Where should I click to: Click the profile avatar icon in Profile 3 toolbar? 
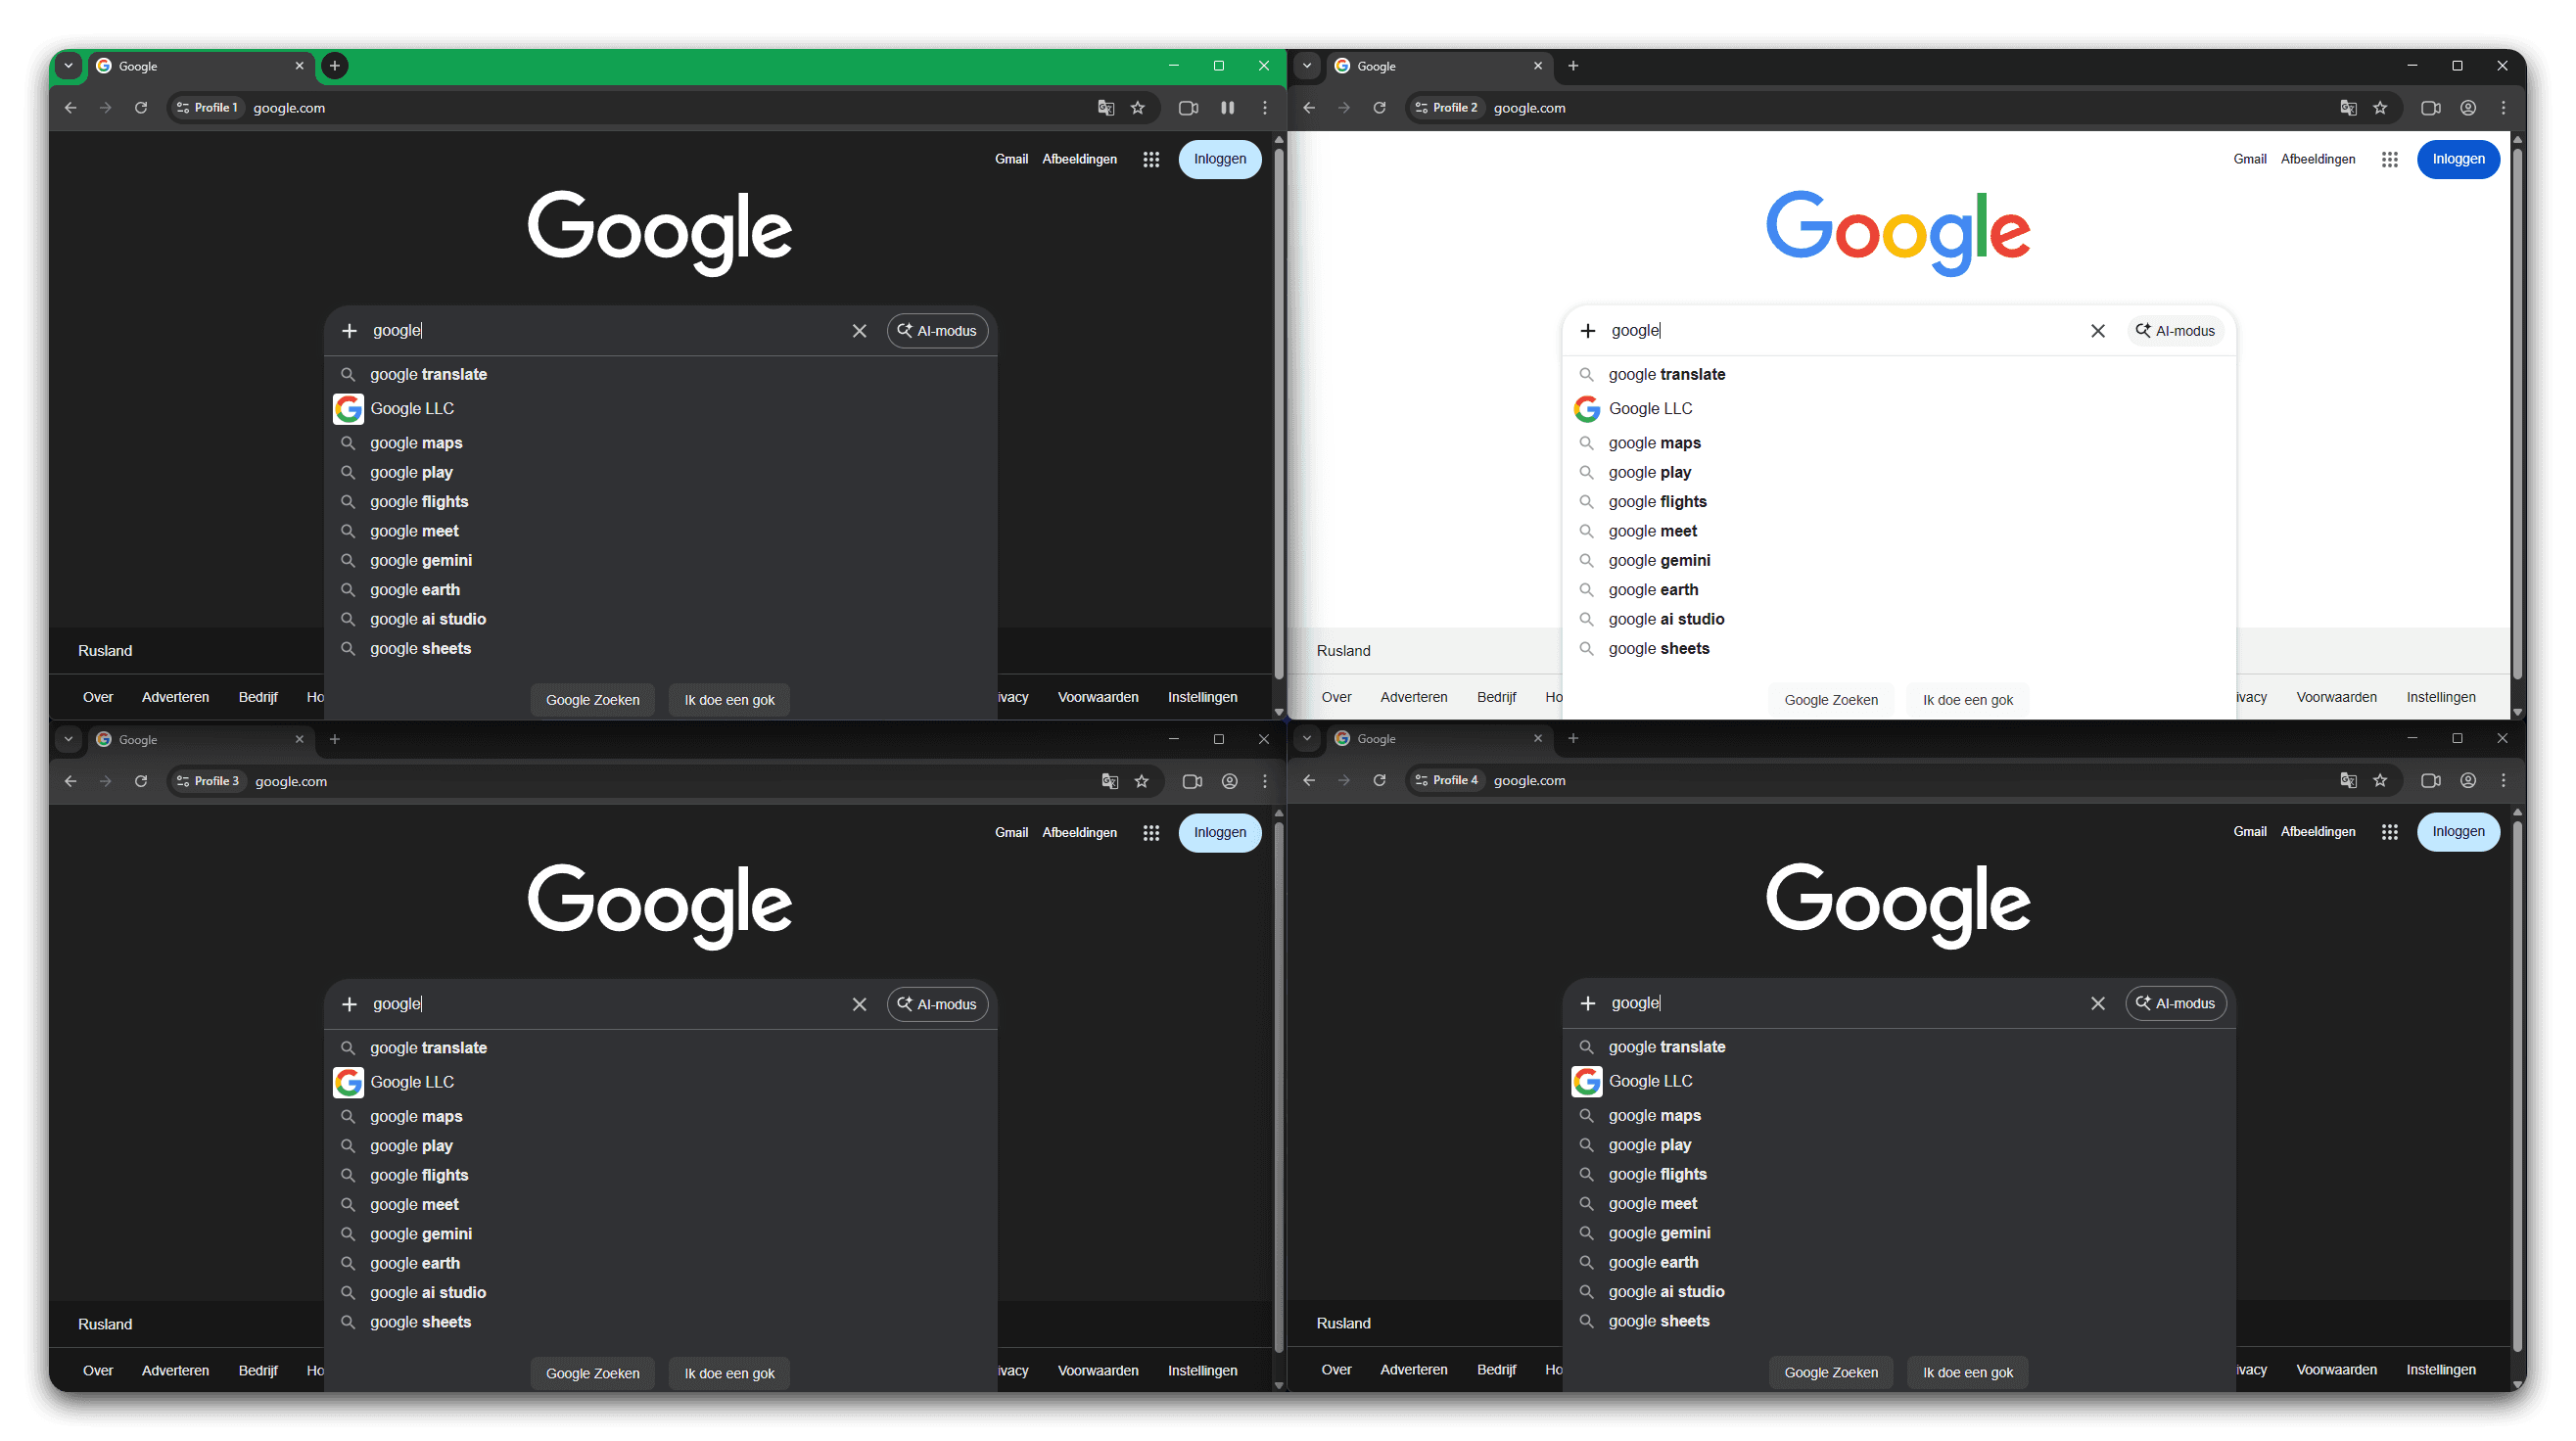click(x=1229, y=781)
